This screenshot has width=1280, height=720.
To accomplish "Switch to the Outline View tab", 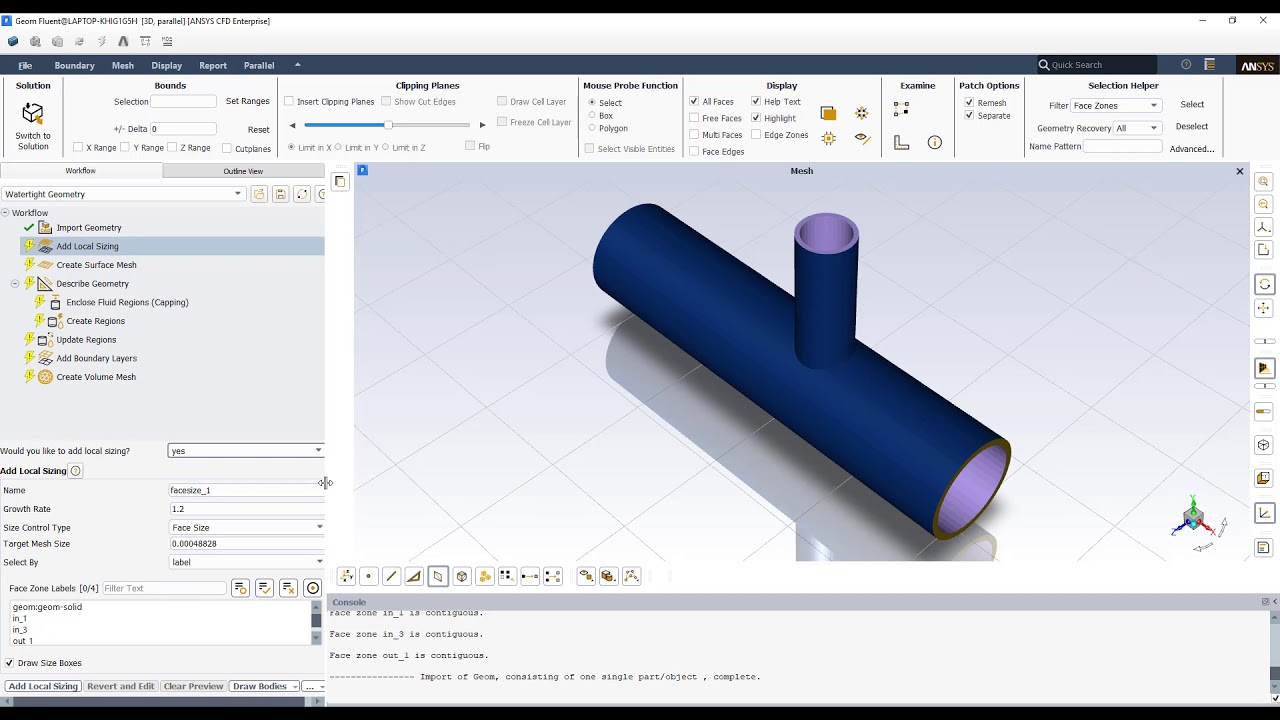I will tap(243, 171).
